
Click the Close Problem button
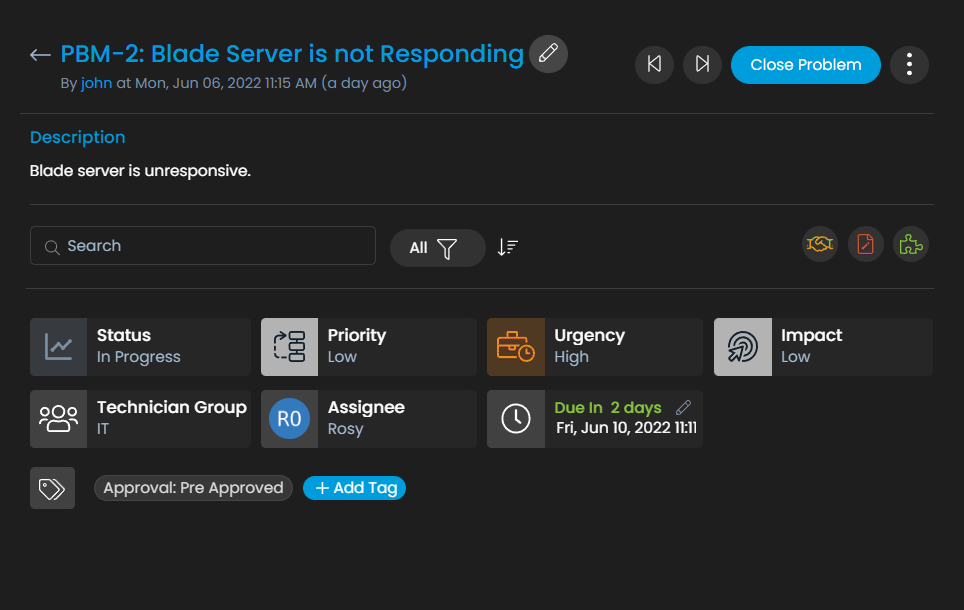click(x=805, y=65)
